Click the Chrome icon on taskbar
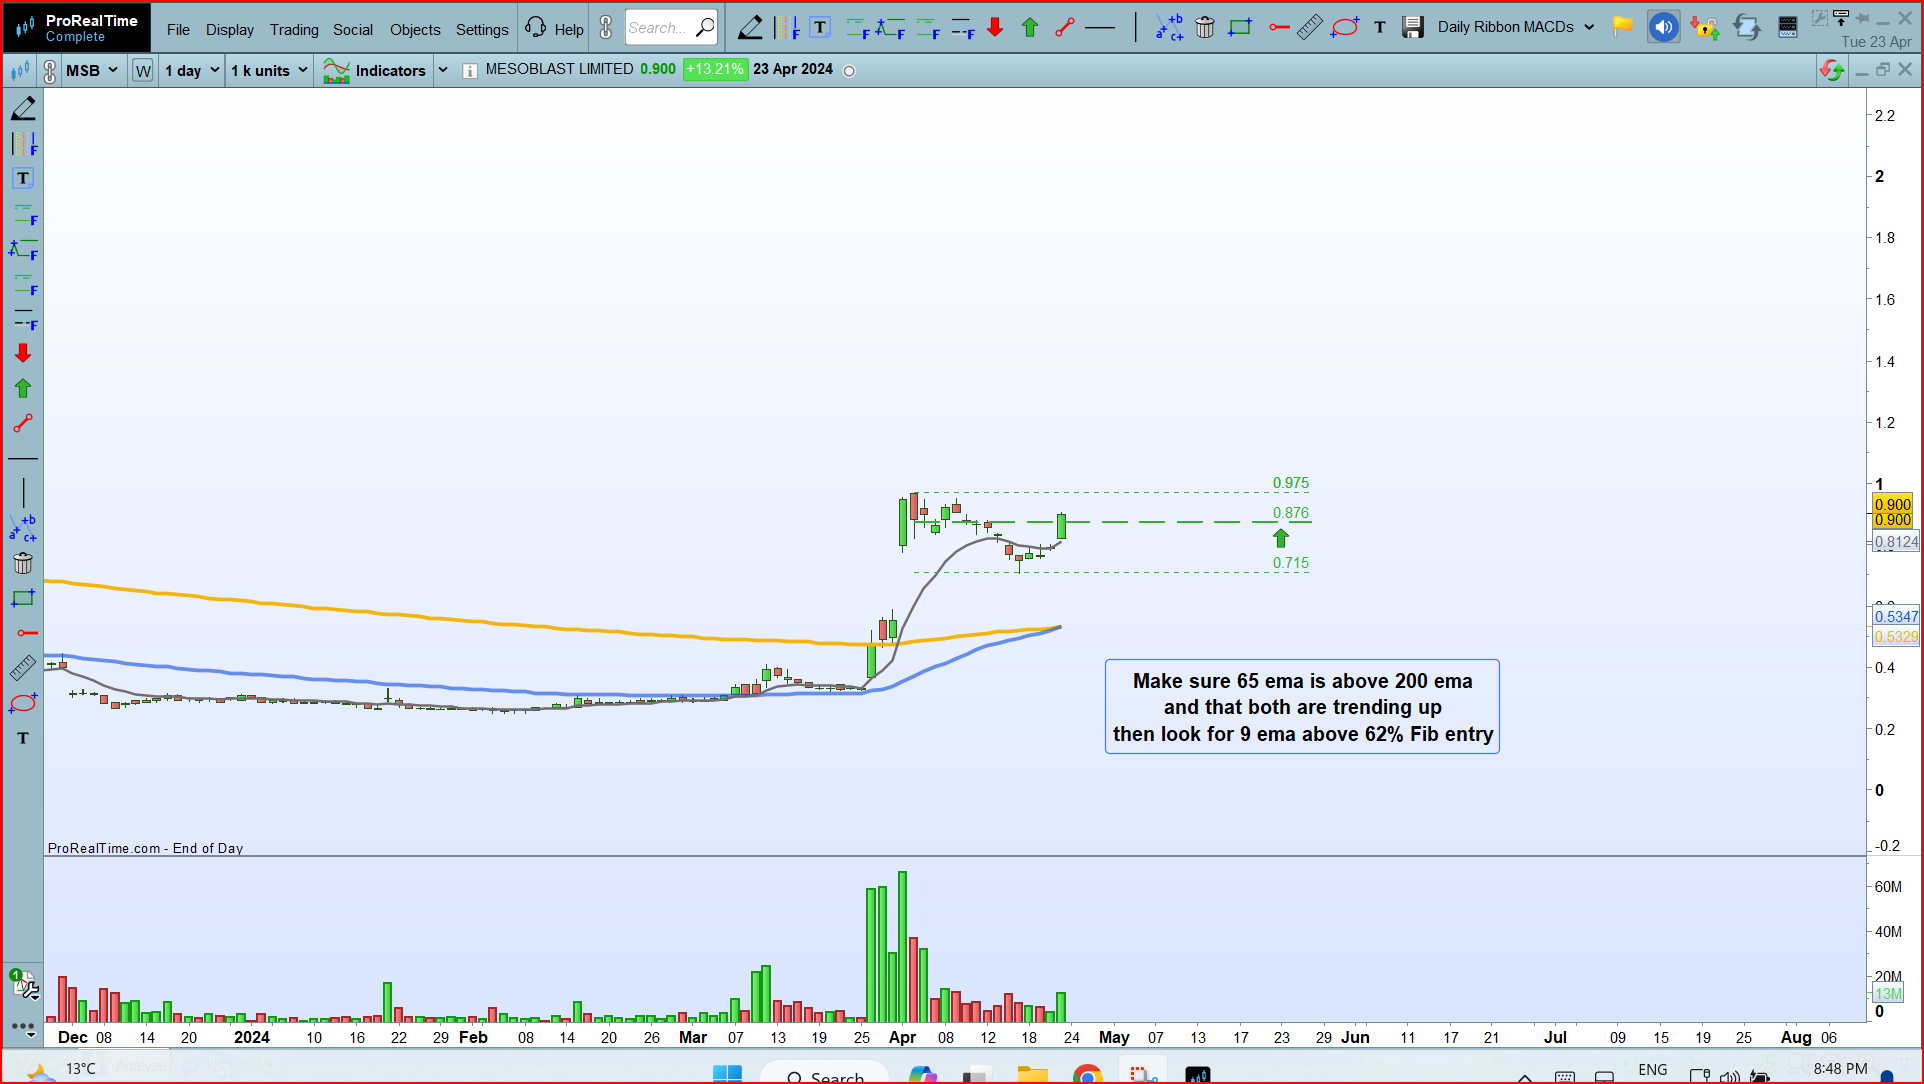The width and height of the screenshot is (1924, 1084). point(1087,1075)
